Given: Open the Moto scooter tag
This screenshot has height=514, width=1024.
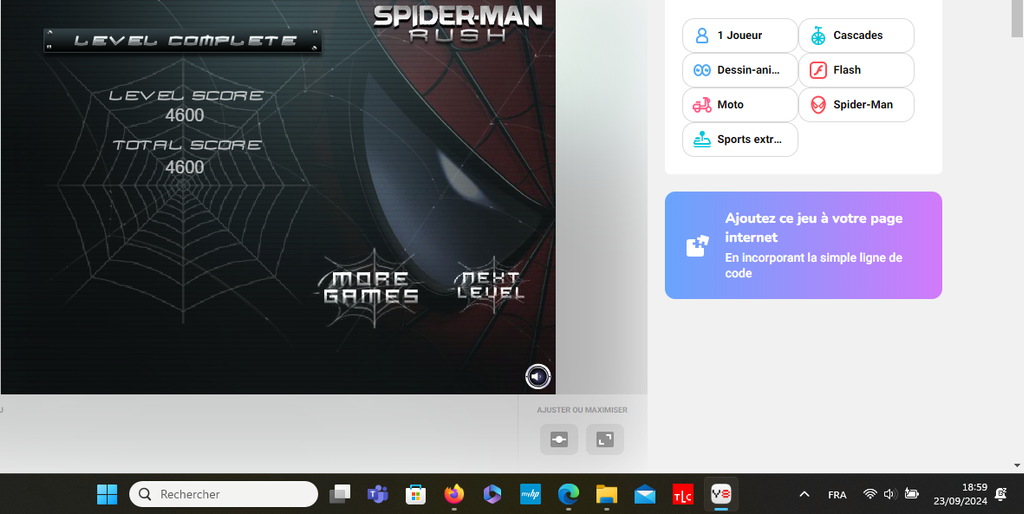Looking at the screenshot, I should tap(740, 104).
